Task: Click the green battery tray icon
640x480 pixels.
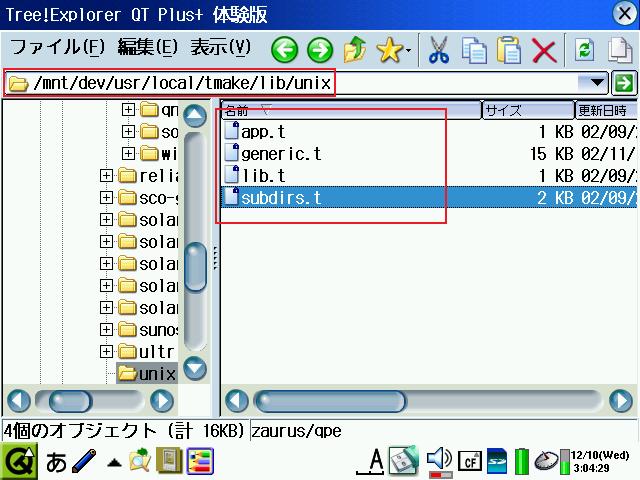Action: tap(521, 461)
